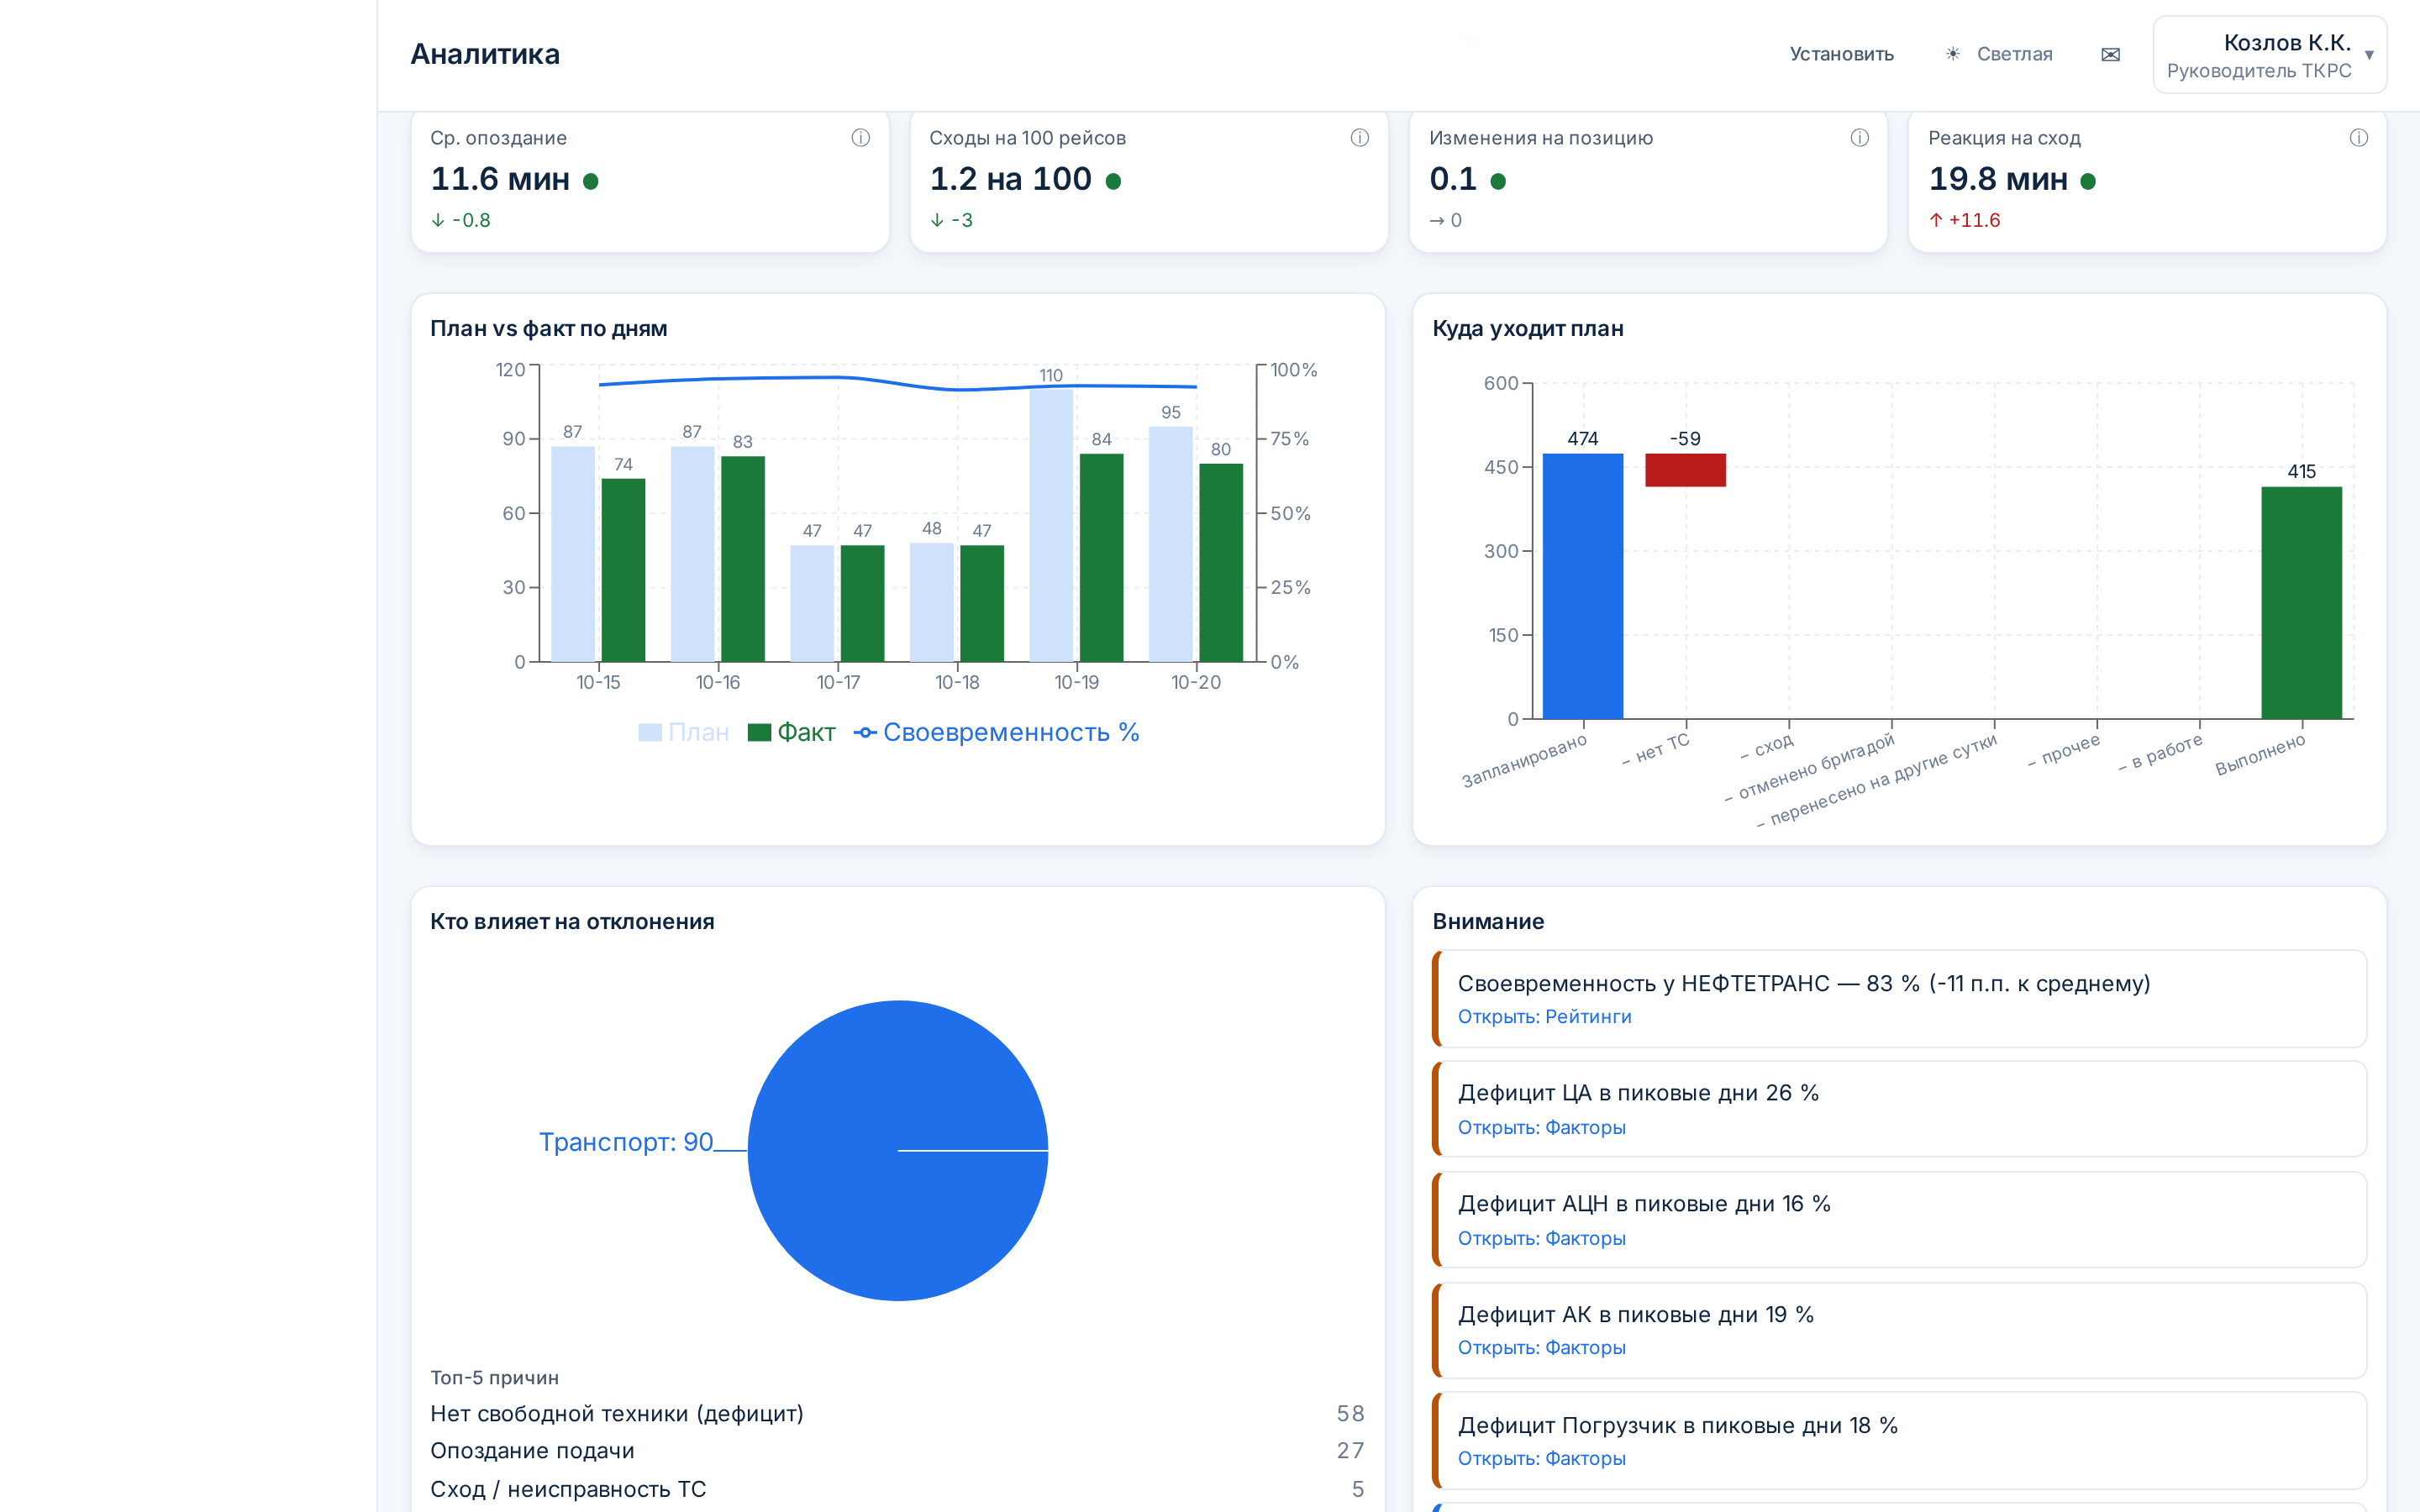This screenshot has width=2420, height=1512.
Task: Click the blue Запланировано 474 bar
Action: coord(1583,586)
